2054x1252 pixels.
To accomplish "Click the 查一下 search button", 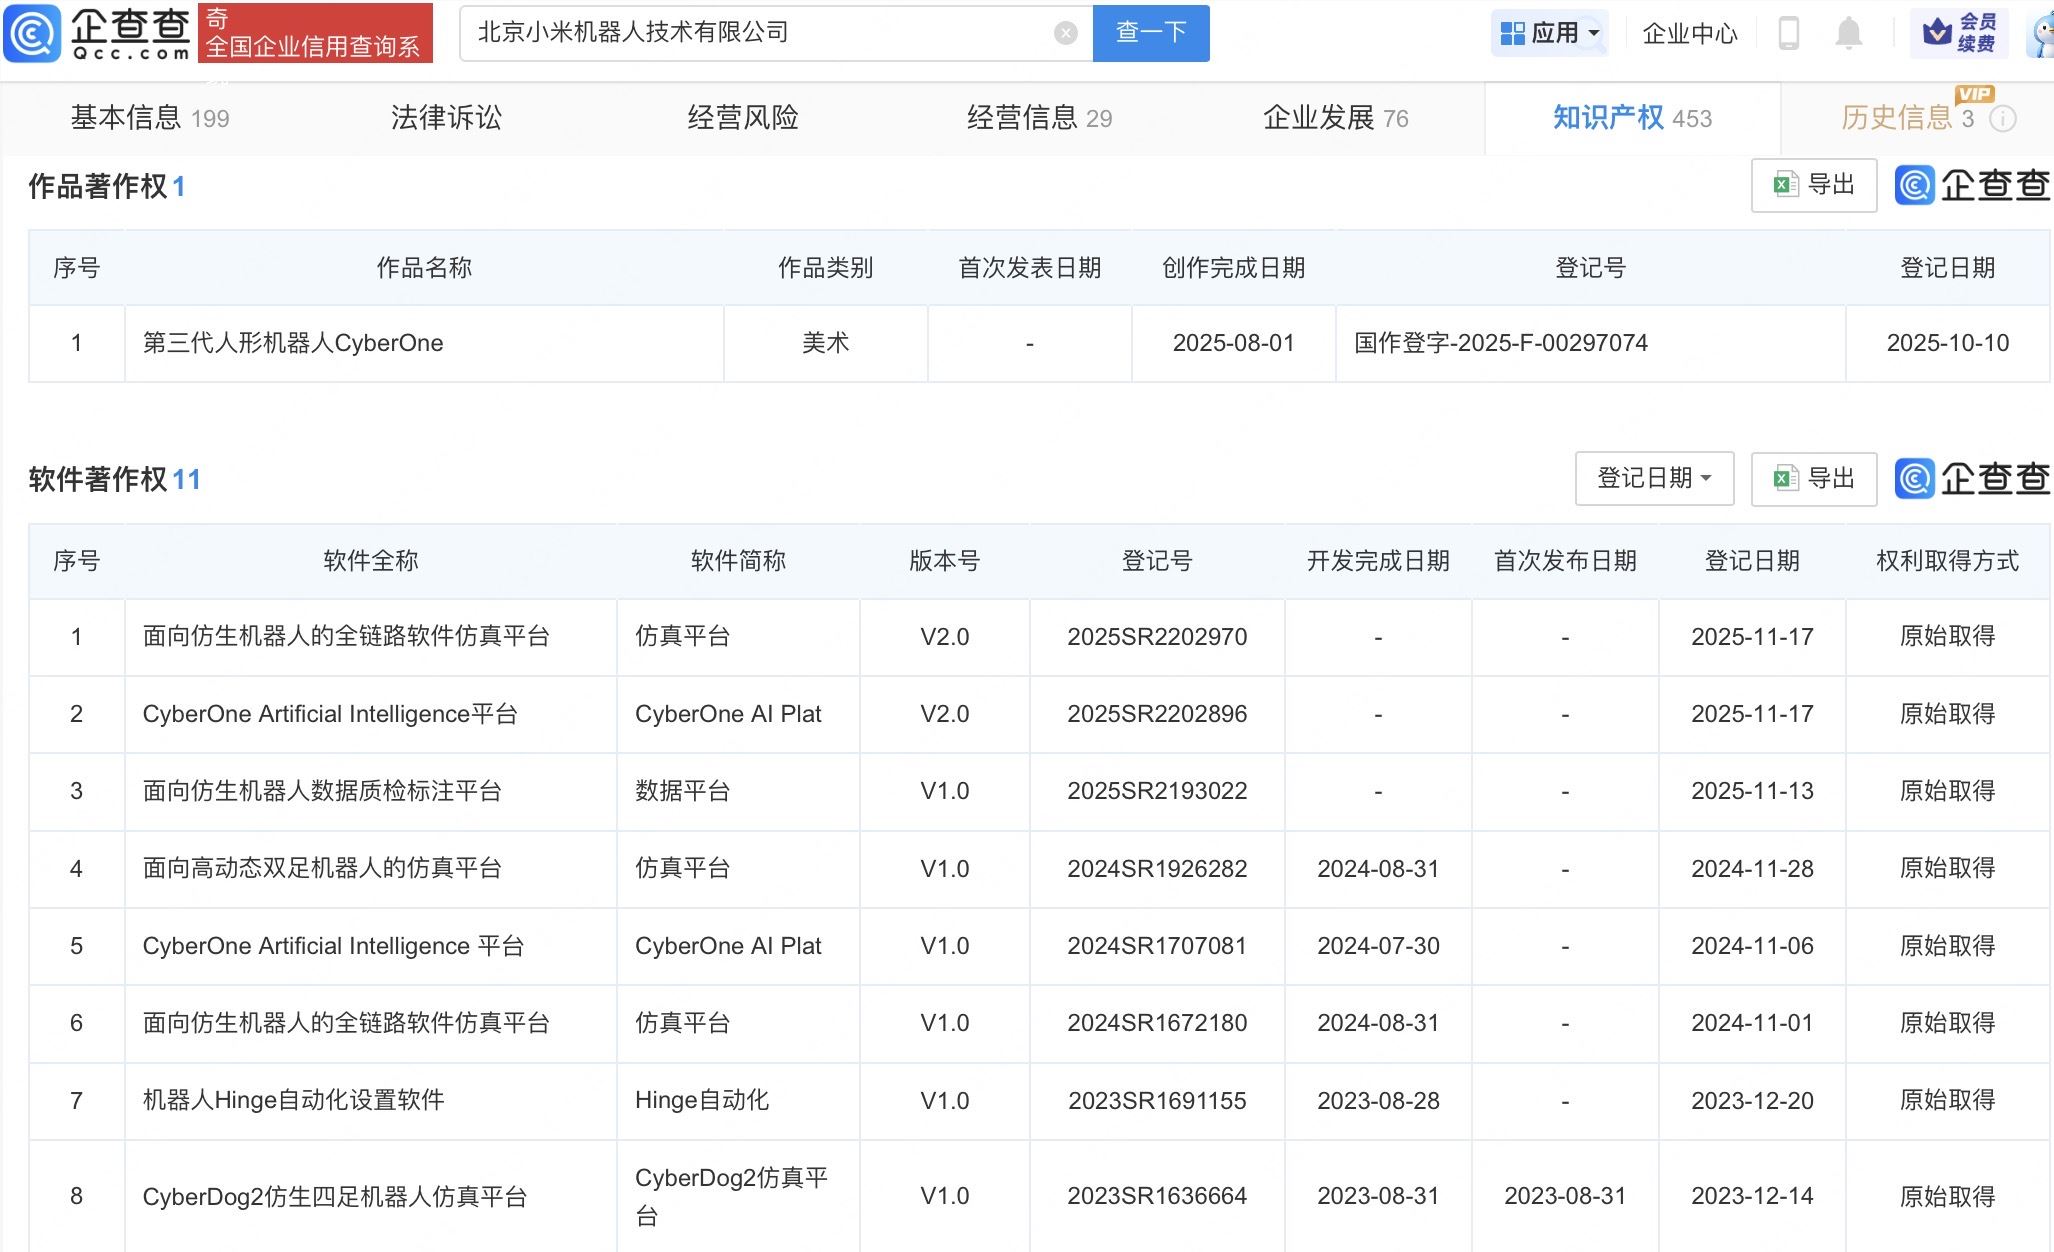I will (x=1150, y=33).
